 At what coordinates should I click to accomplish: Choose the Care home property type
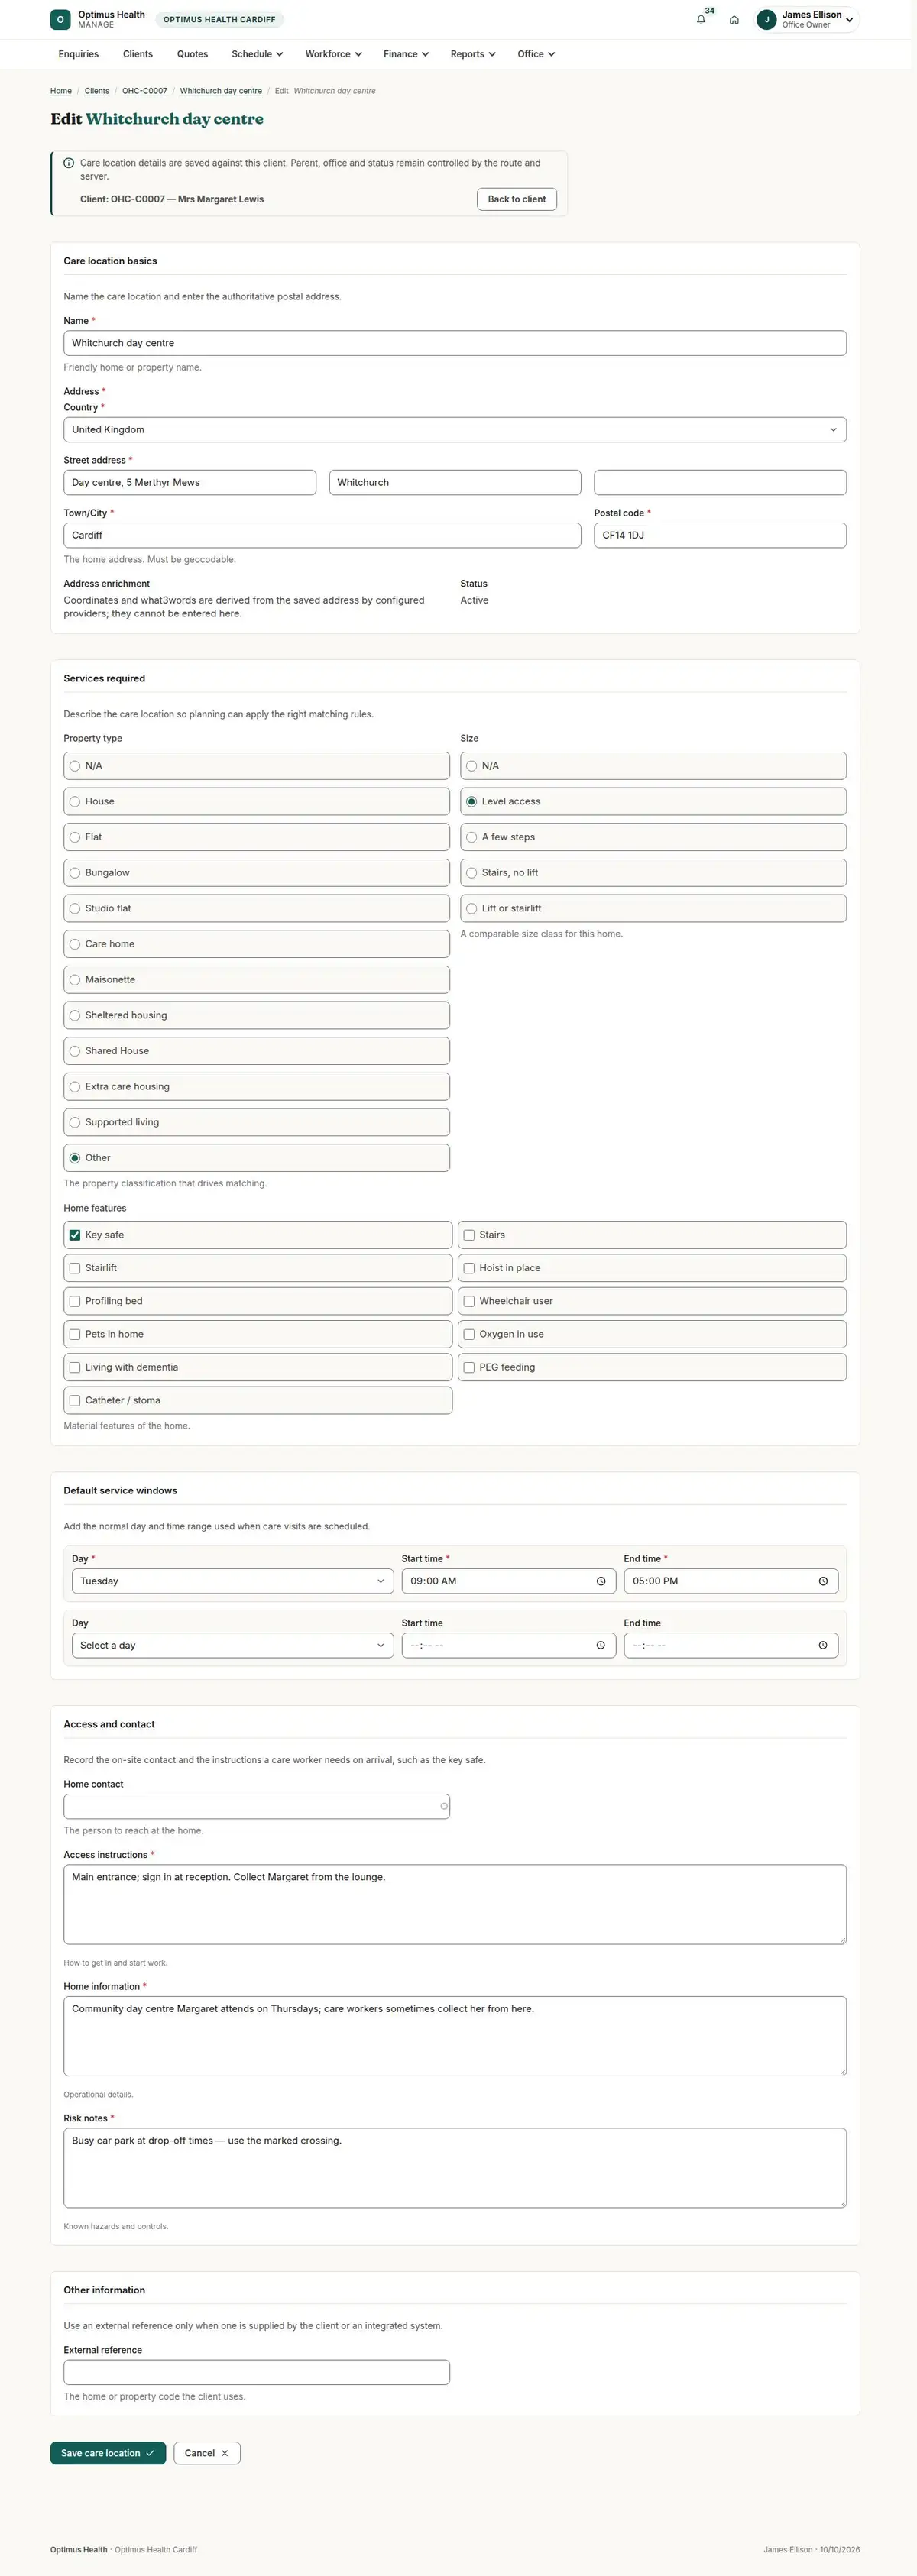coord(257,944)
